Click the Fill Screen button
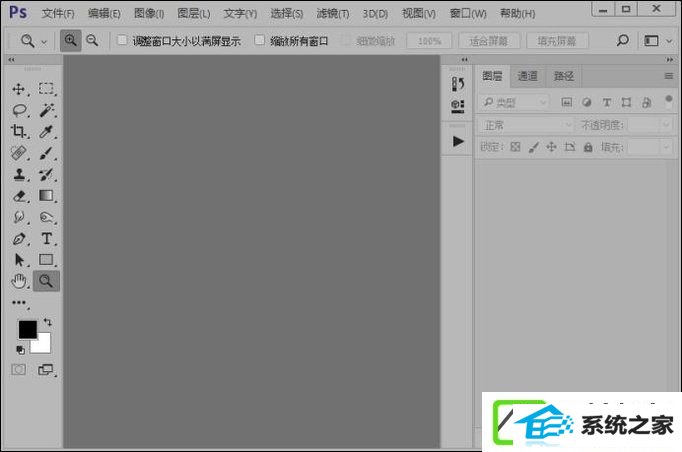The image size is (682, 452). click(x=557, y=41)
